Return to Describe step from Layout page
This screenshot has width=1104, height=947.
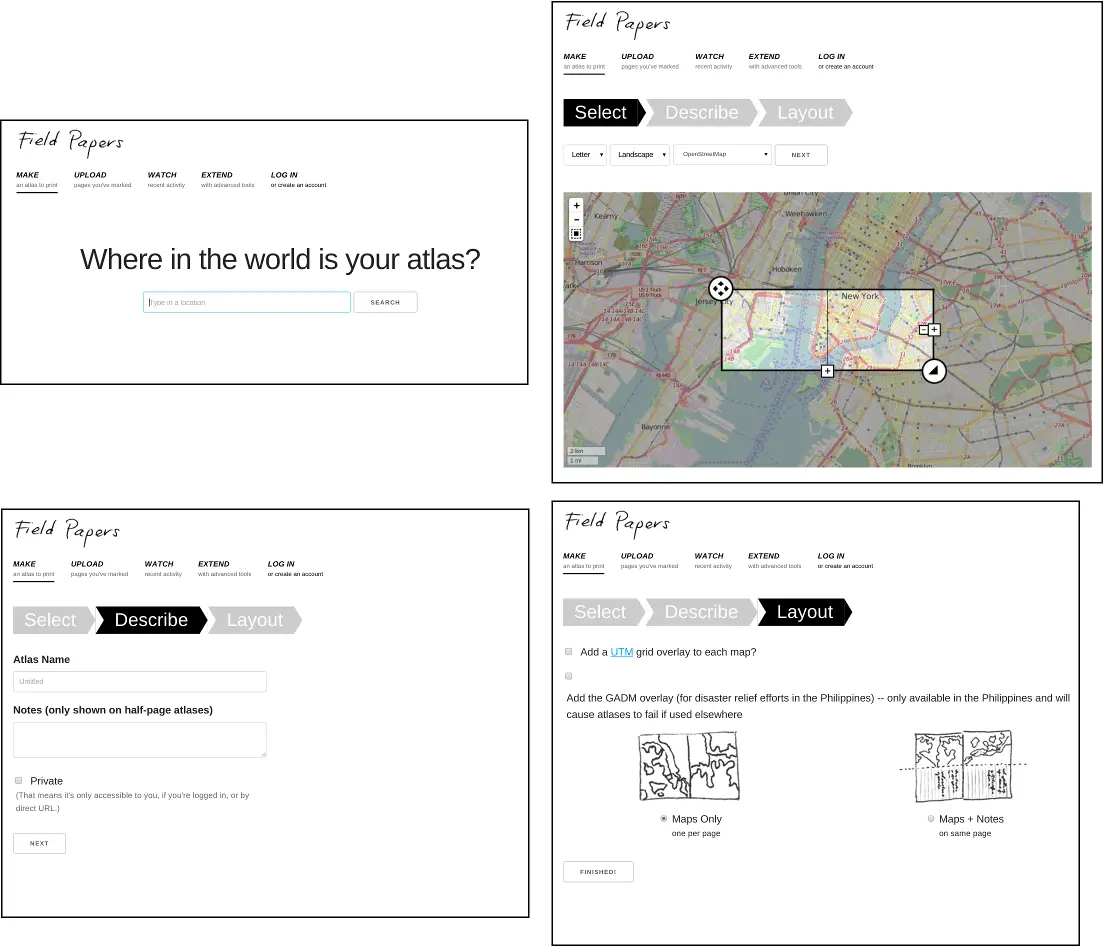point(701,613)
